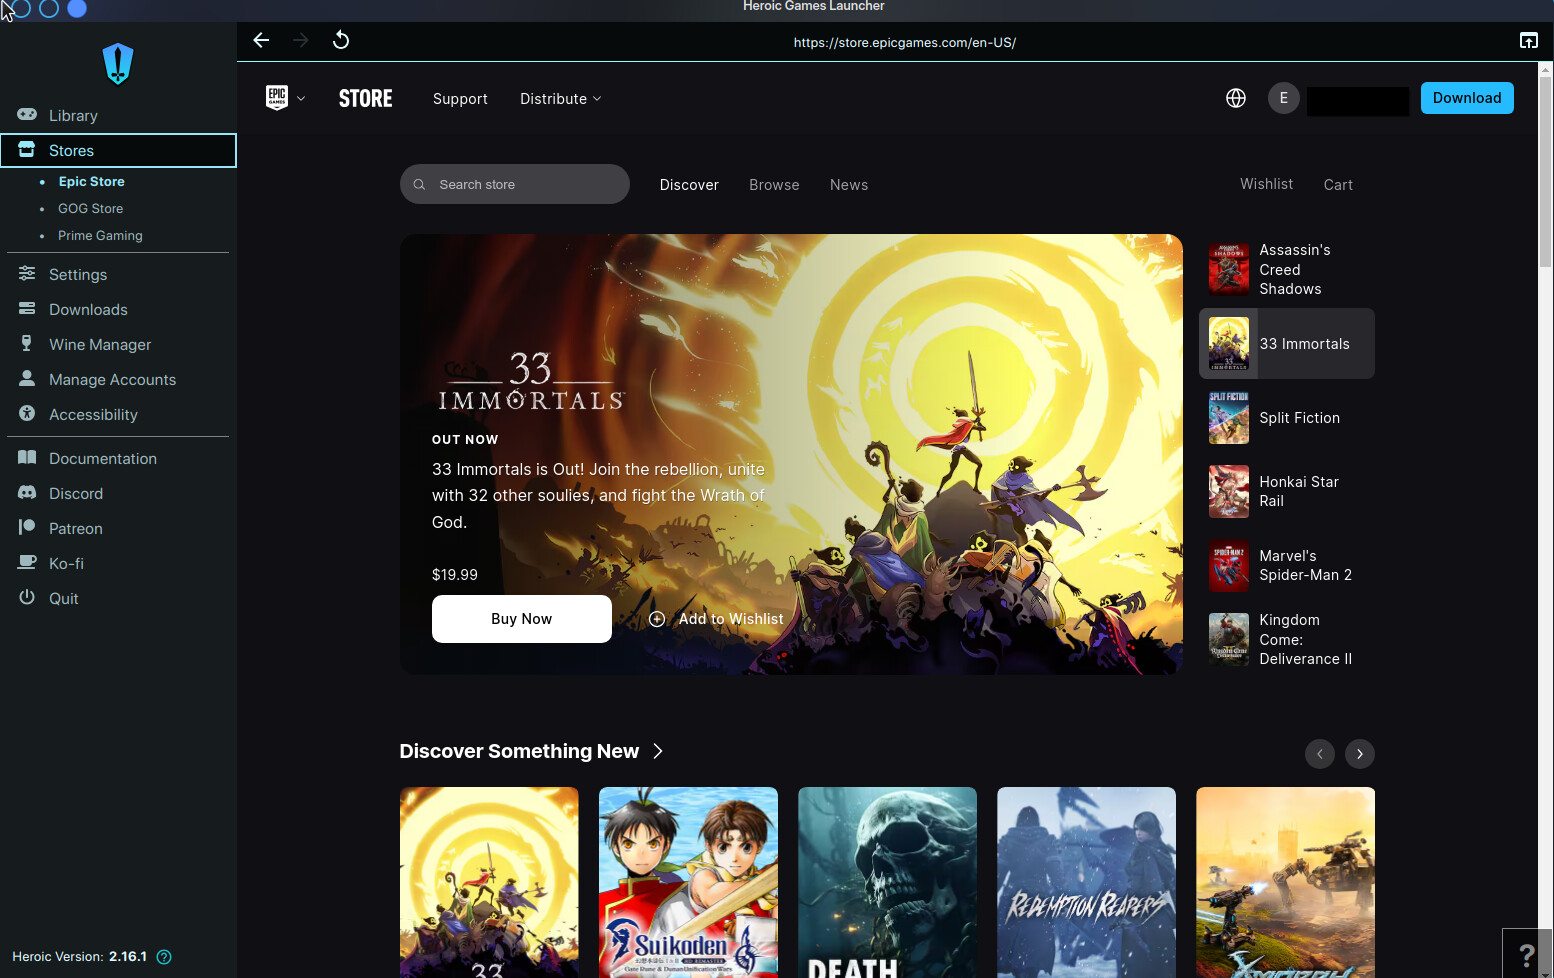Click the Settings sliders icon
The image size is (1554, 978).
tap(27, 274)
